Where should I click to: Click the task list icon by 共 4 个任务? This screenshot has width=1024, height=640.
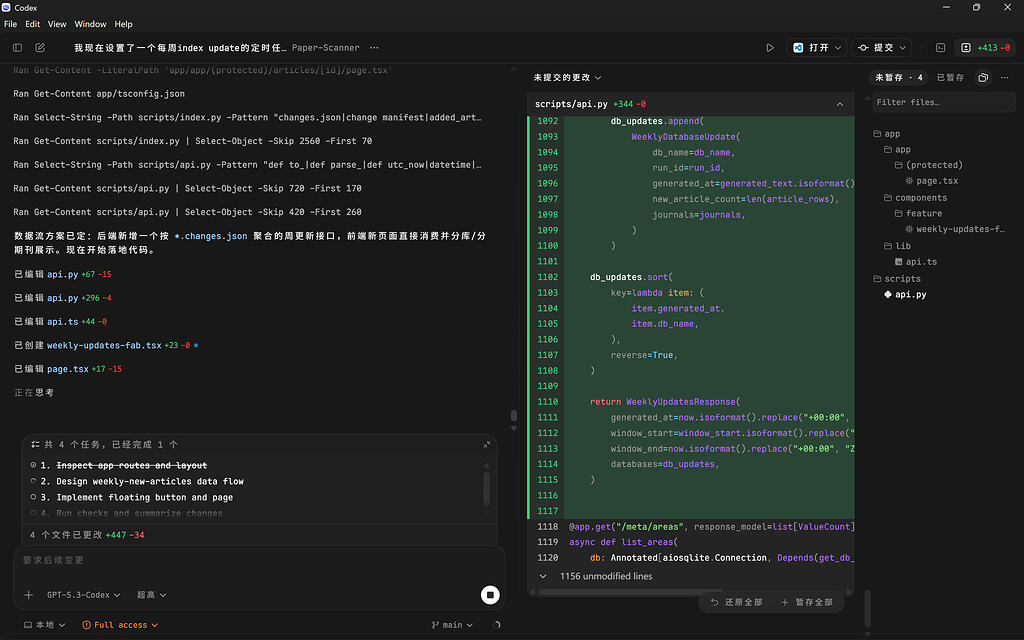(x=35, y=445)
